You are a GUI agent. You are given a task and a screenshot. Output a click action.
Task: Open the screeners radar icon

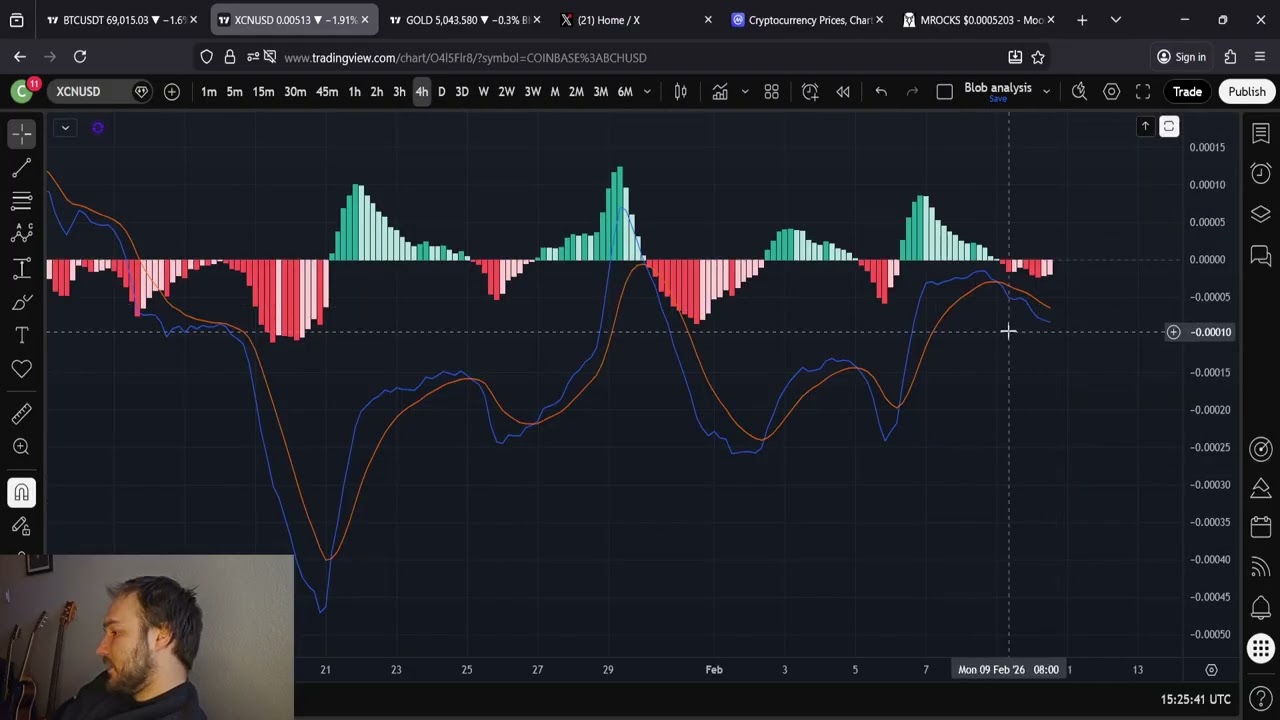click(1260, 449)
